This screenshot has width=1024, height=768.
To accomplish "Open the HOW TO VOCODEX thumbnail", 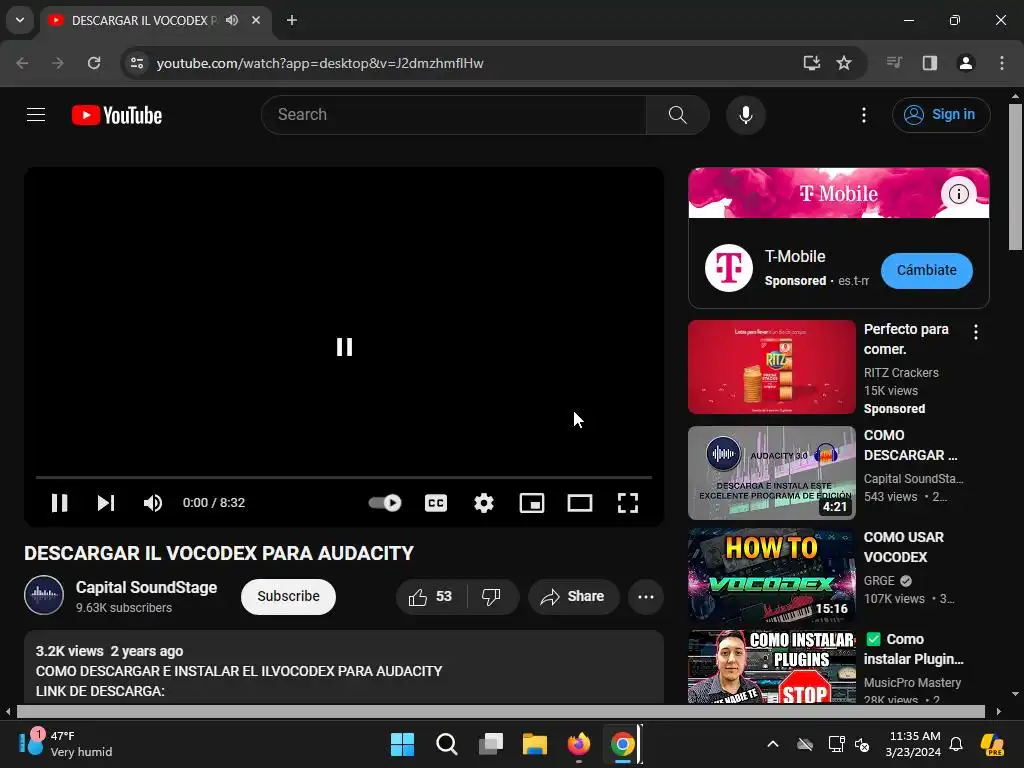I will [771, 575].
